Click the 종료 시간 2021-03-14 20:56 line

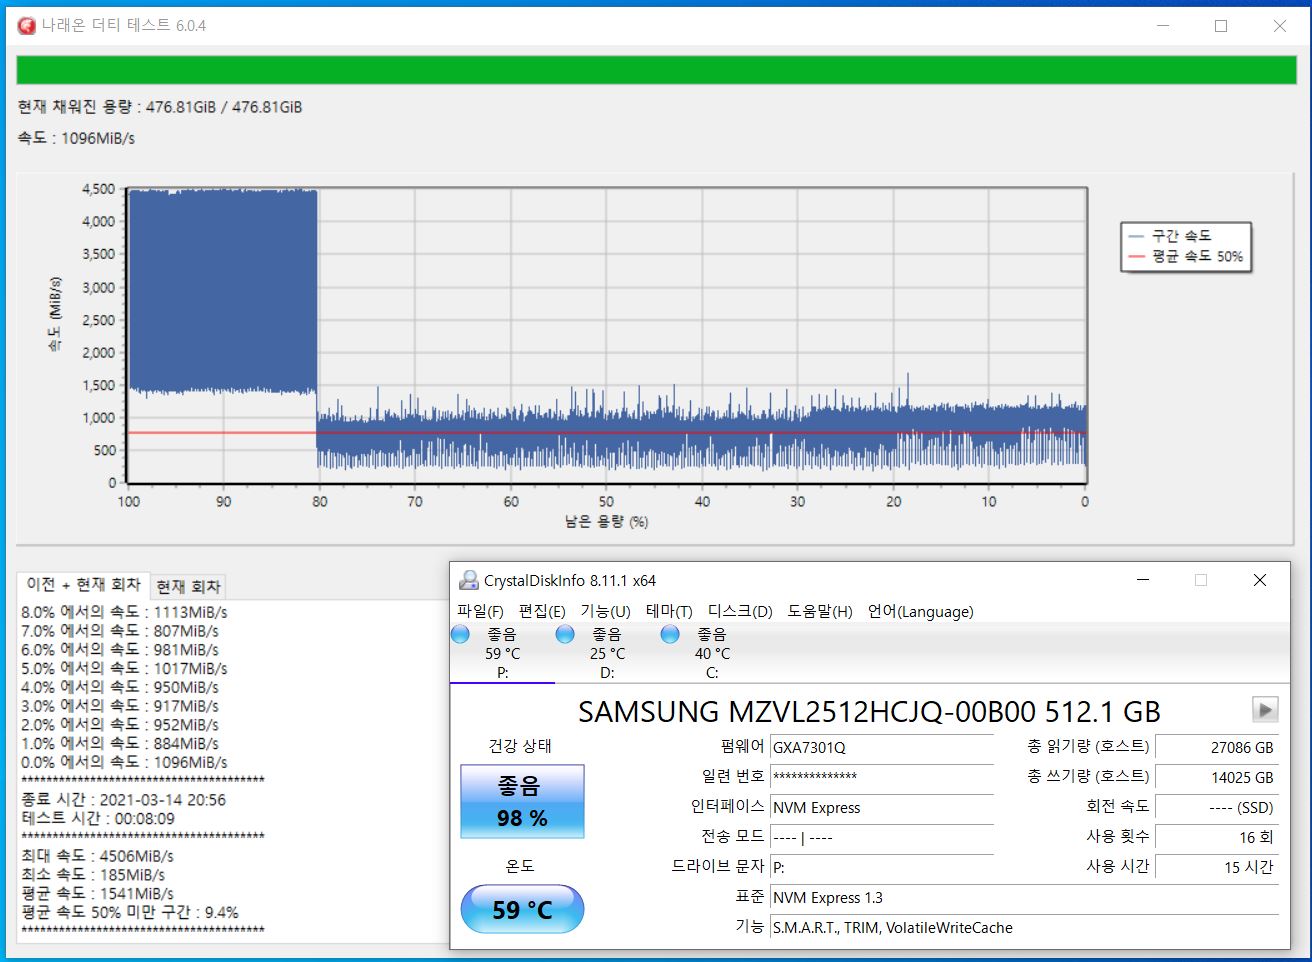(124, 800)
